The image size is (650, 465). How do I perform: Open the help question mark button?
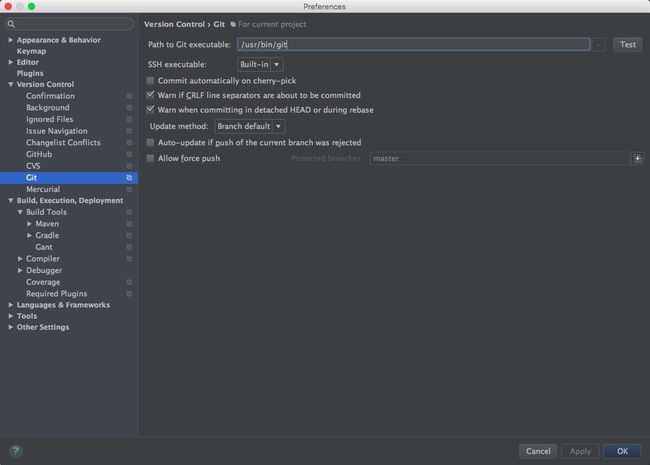tap(16, 451)
